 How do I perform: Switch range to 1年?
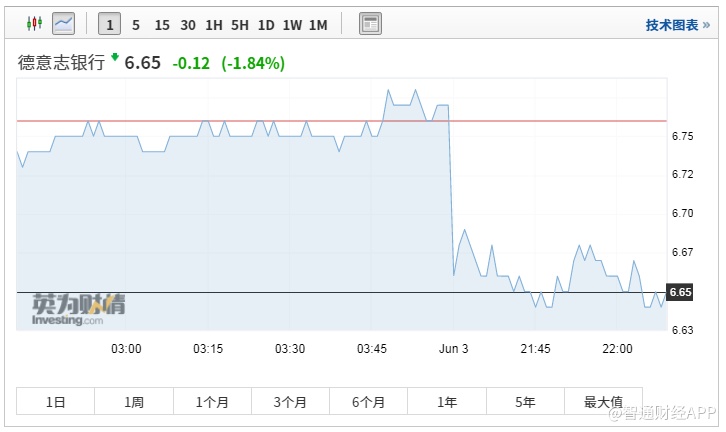[x=447, y=402]
